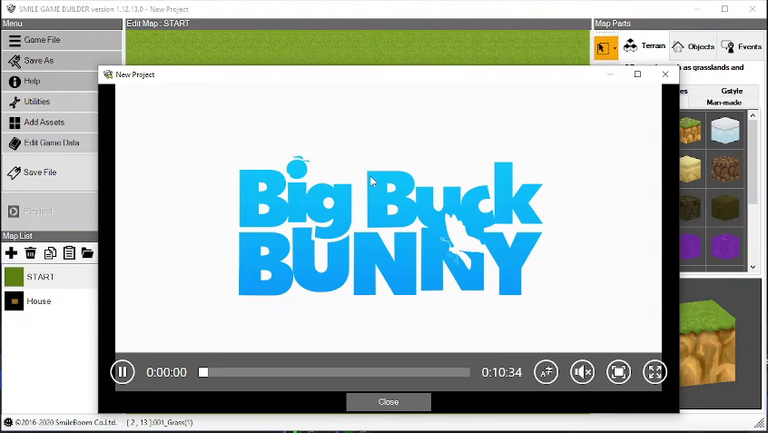This screenshot has height=433, width=768.
Task: Open the Game File menu
Action: [x=62, y=40]
